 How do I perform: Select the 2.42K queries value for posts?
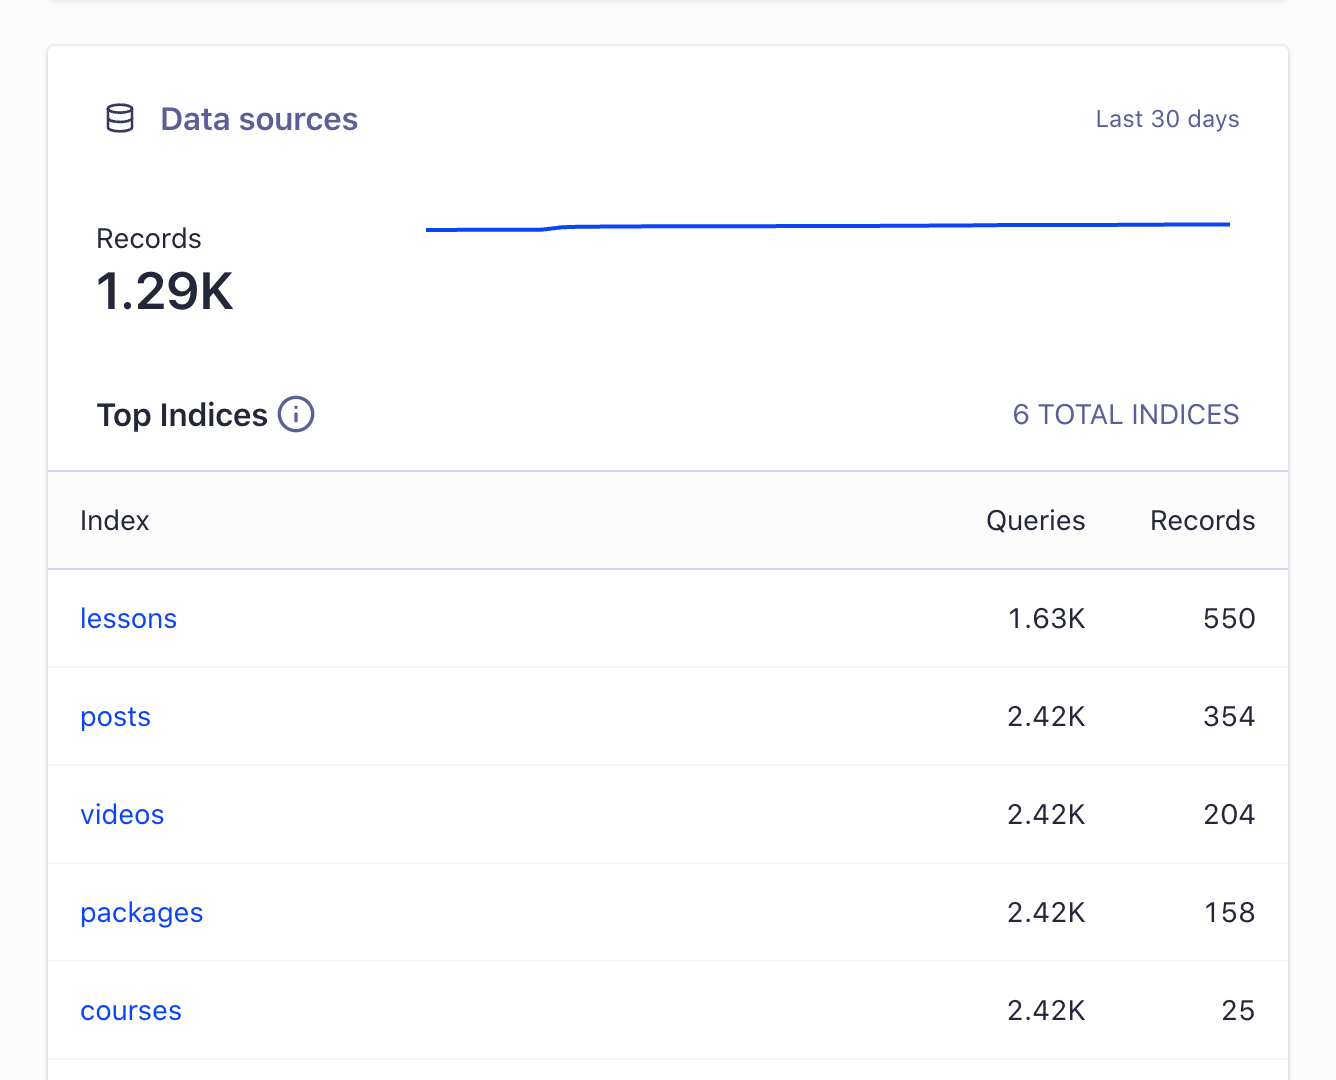(x=1046, y=716)
